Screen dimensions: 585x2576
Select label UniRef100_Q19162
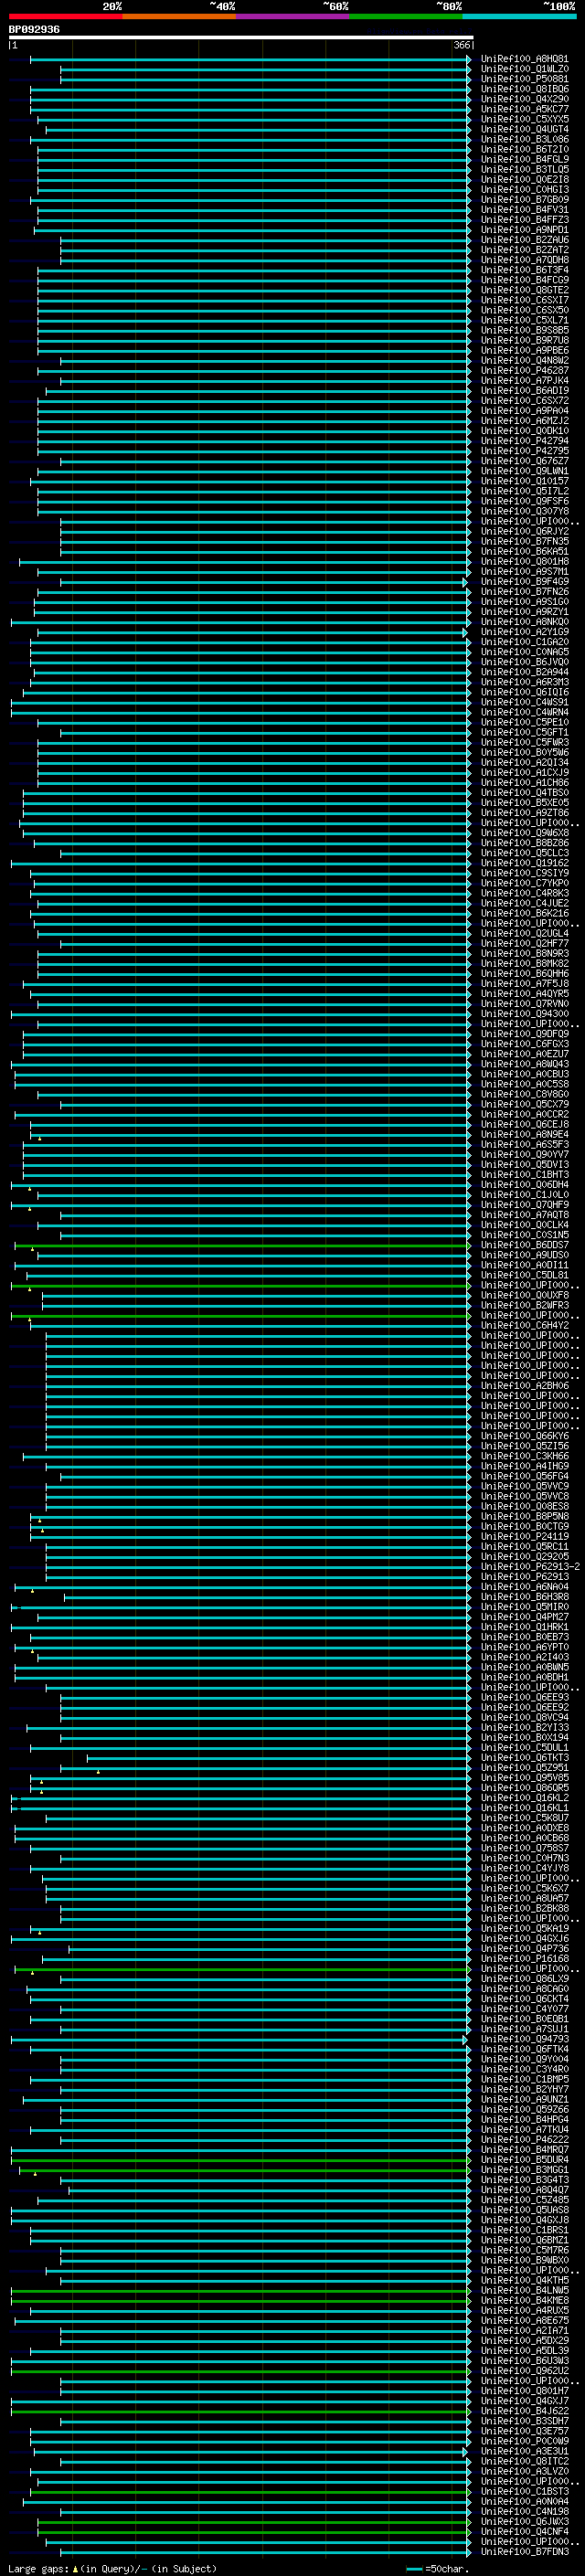[x=525, y=863]
